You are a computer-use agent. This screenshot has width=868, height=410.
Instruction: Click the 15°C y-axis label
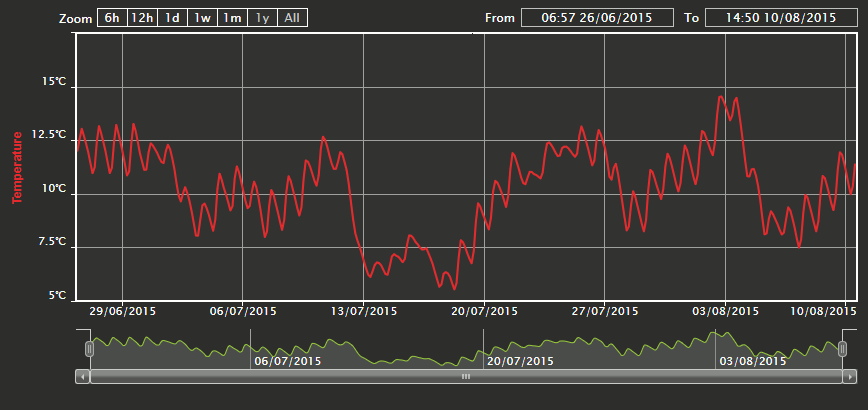(54, 82)
